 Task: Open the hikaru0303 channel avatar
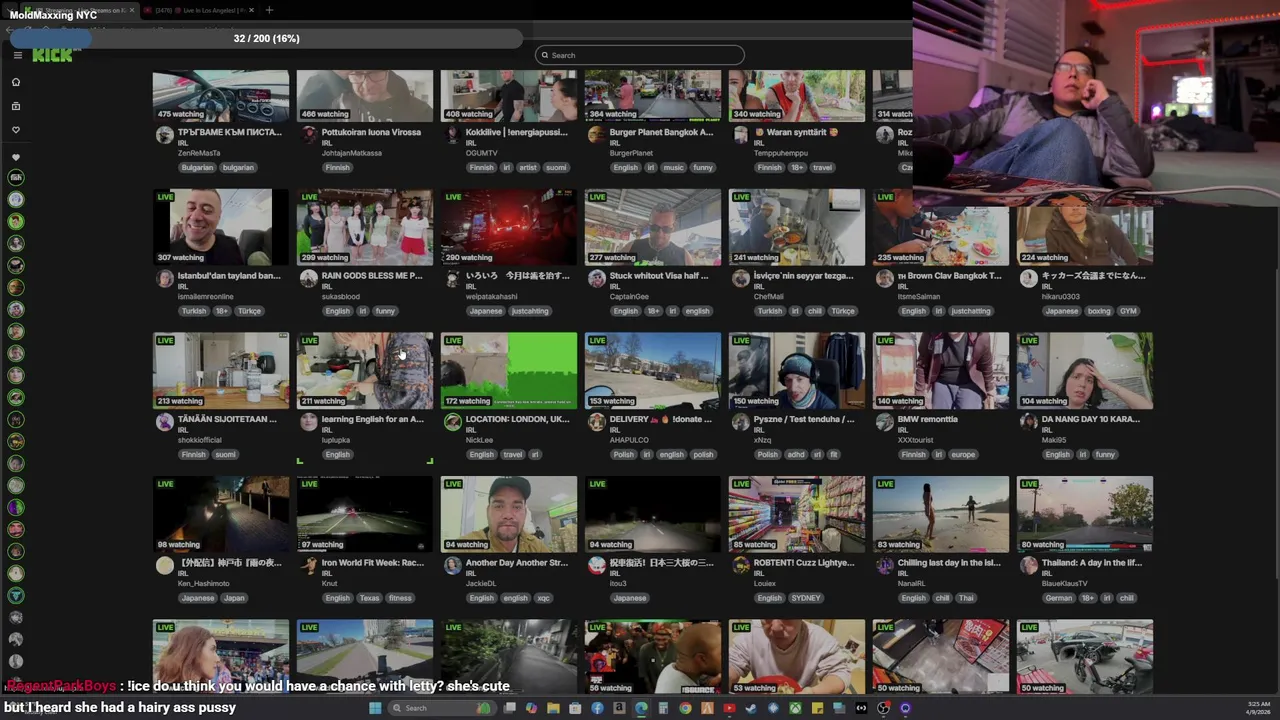1028,279
